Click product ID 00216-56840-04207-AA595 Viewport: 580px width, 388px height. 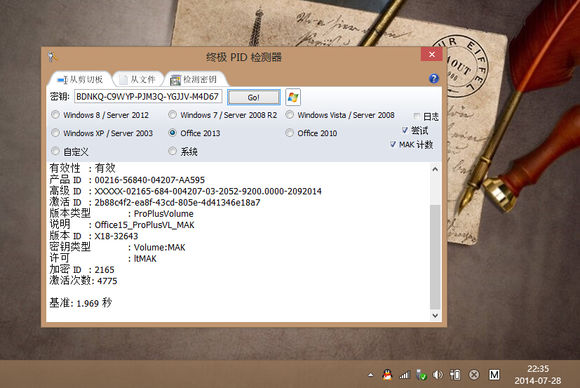point(150,180)
